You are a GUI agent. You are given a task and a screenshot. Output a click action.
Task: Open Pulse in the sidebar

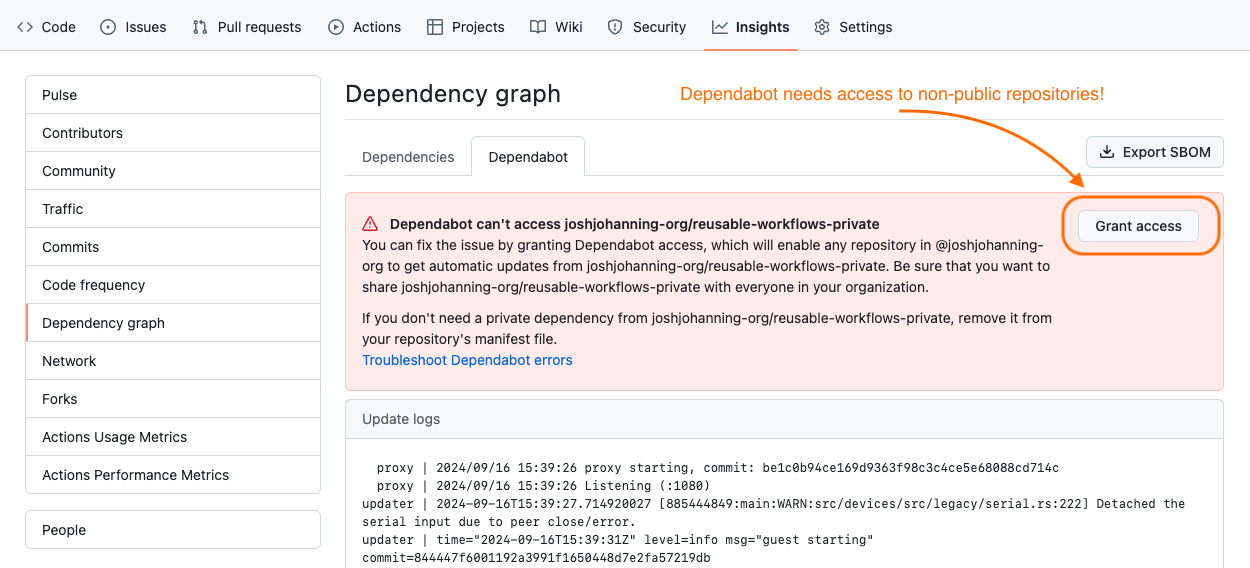coord(60,95)
